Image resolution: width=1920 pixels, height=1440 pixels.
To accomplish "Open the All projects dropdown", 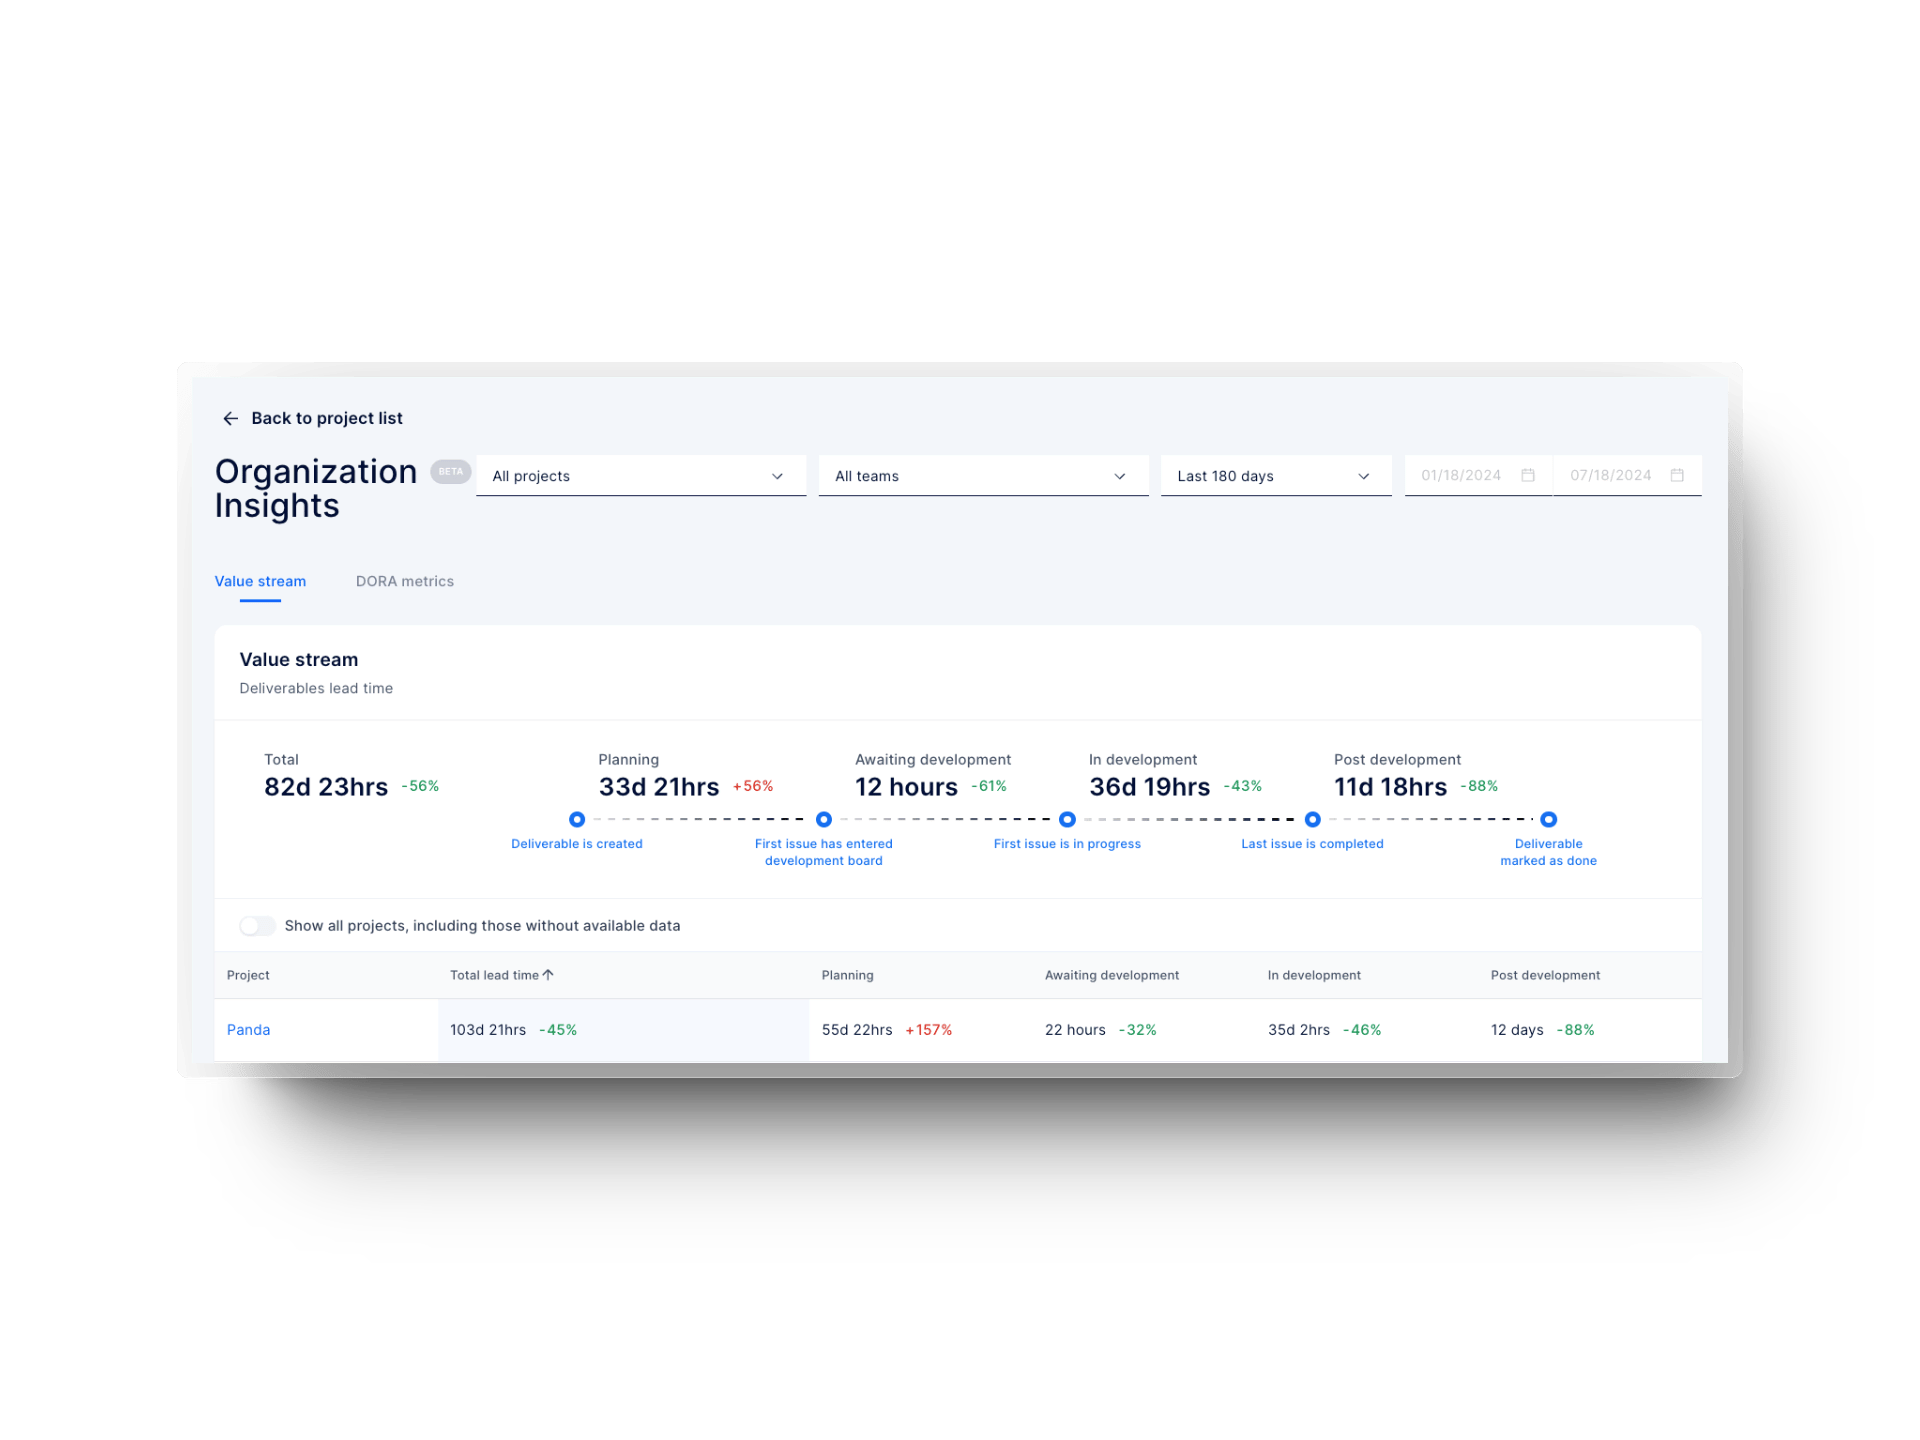I will pyautogui.click(x=640, y=475).
